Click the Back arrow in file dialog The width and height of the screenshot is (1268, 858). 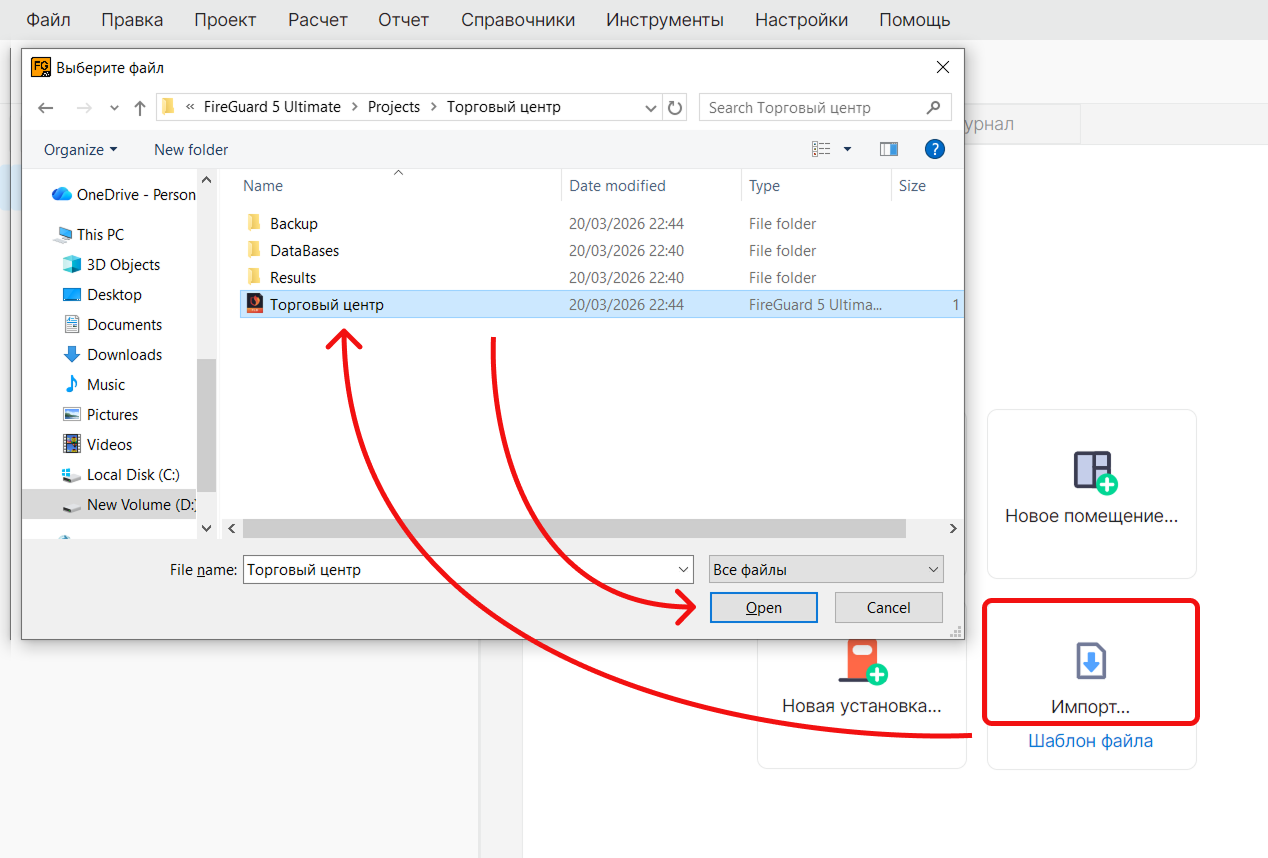pos(45,108)
